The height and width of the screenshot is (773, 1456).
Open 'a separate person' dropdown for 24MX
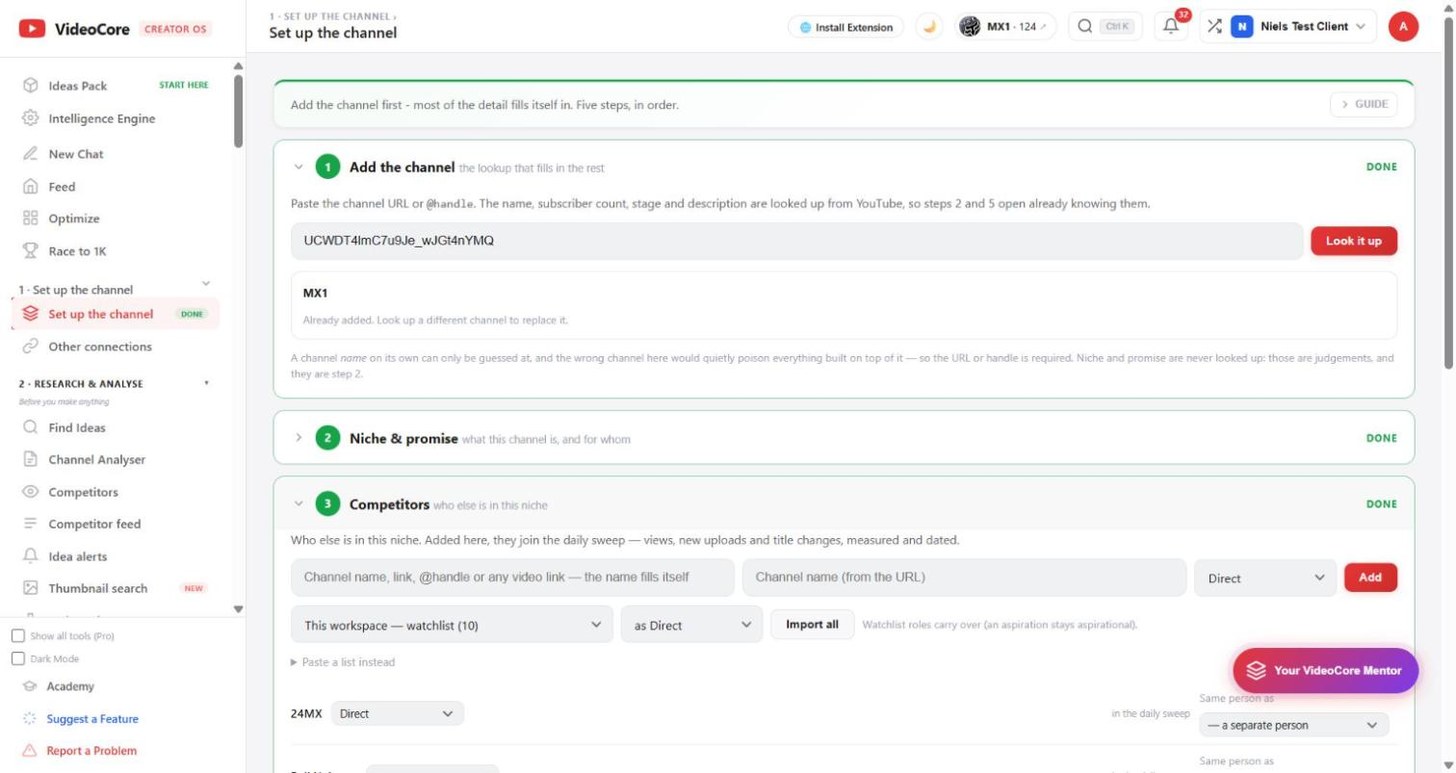coord(1294,725)
